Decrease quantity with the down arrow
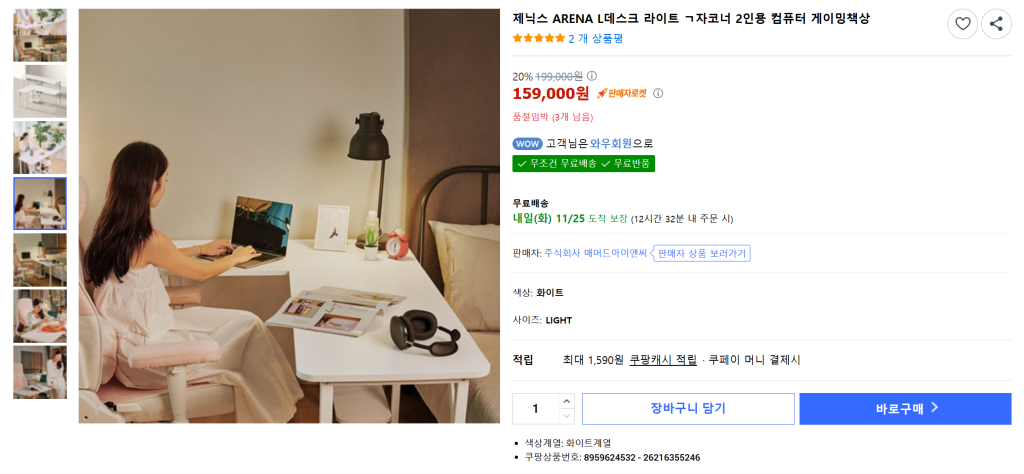This screenshot has width=1024, height=474. [x=567, y=416]
